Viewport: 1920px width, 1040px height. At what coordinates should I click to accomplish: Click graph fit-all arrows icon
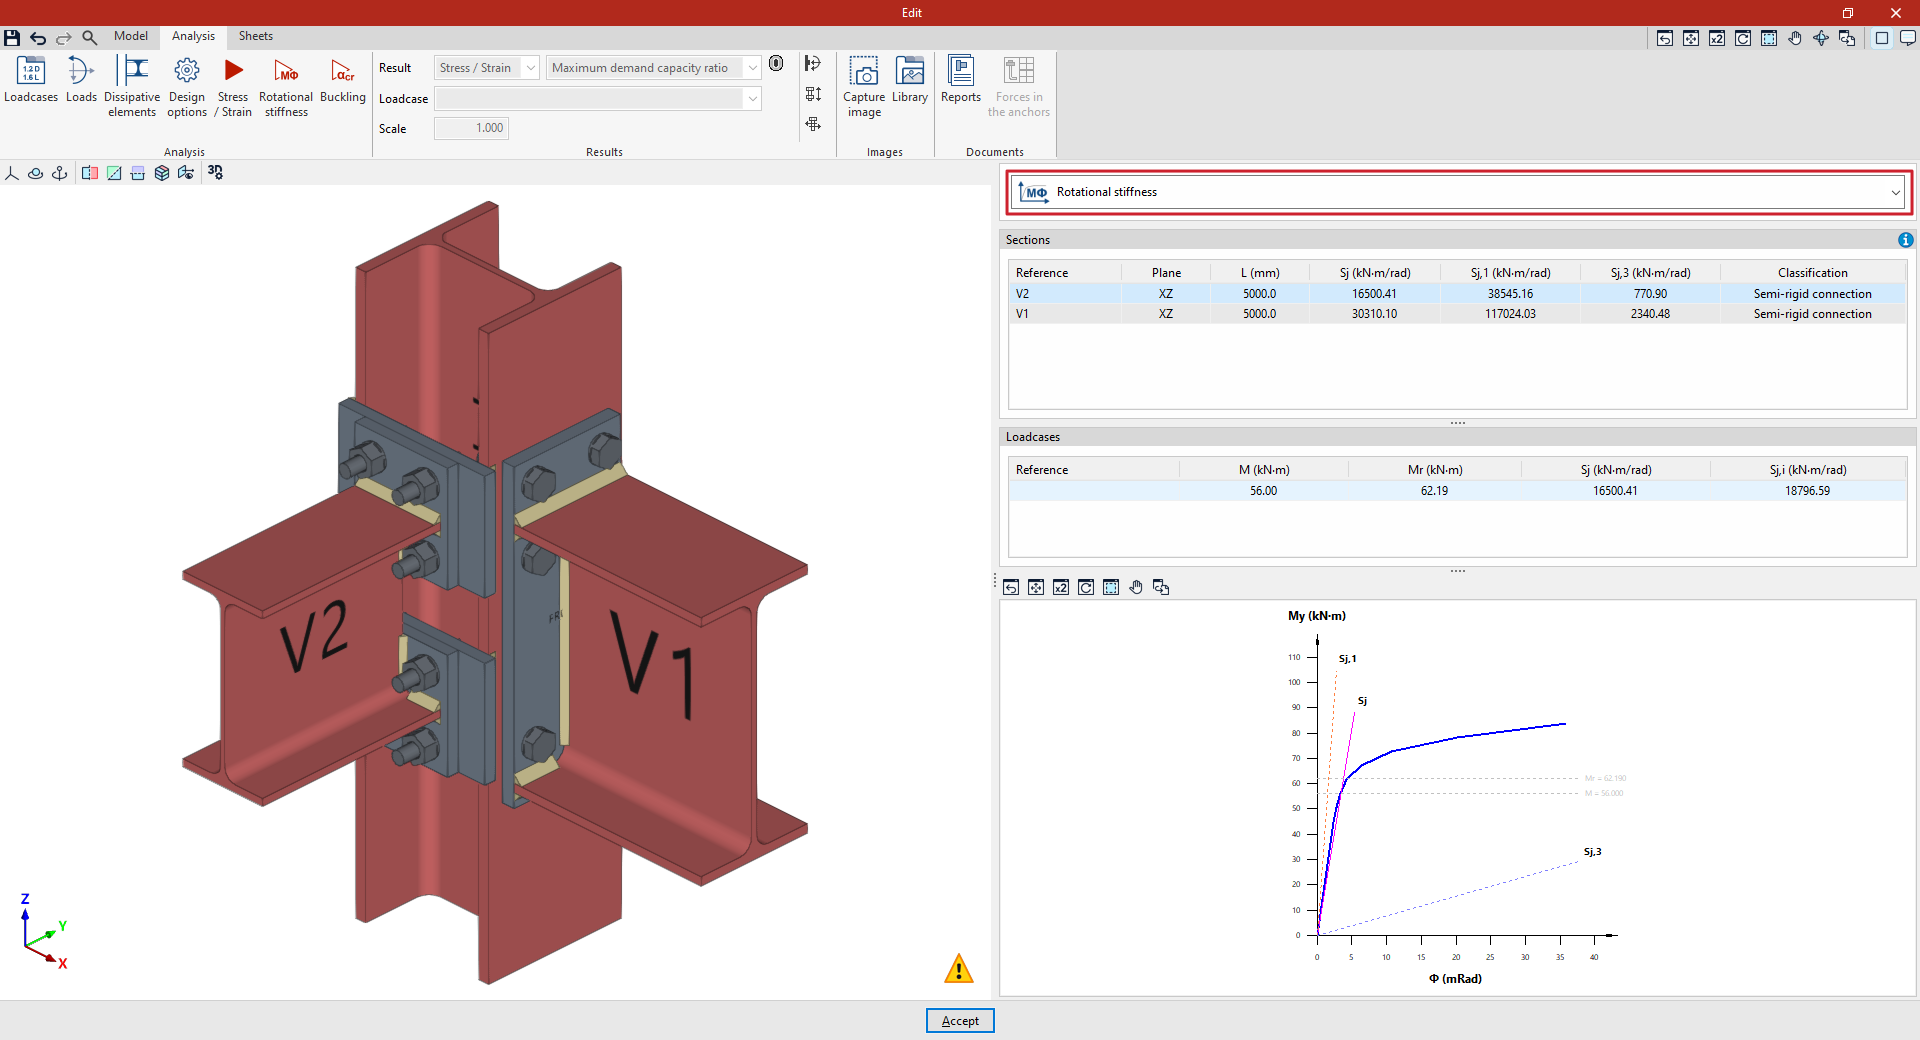pyautogui.click(x=1036, y=587)
